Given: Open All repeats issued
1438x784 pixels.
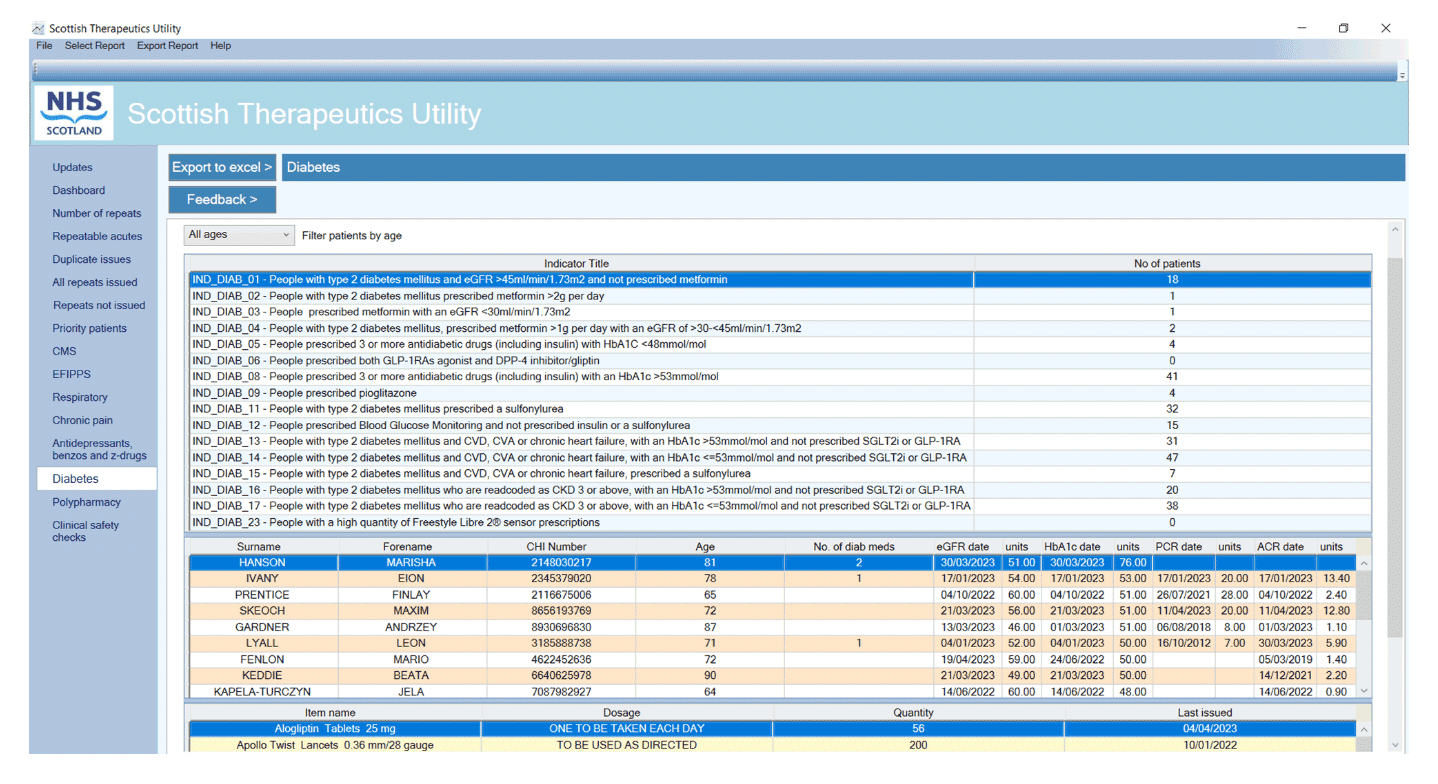Looking at the screenshot, I should tap(95, 282).
